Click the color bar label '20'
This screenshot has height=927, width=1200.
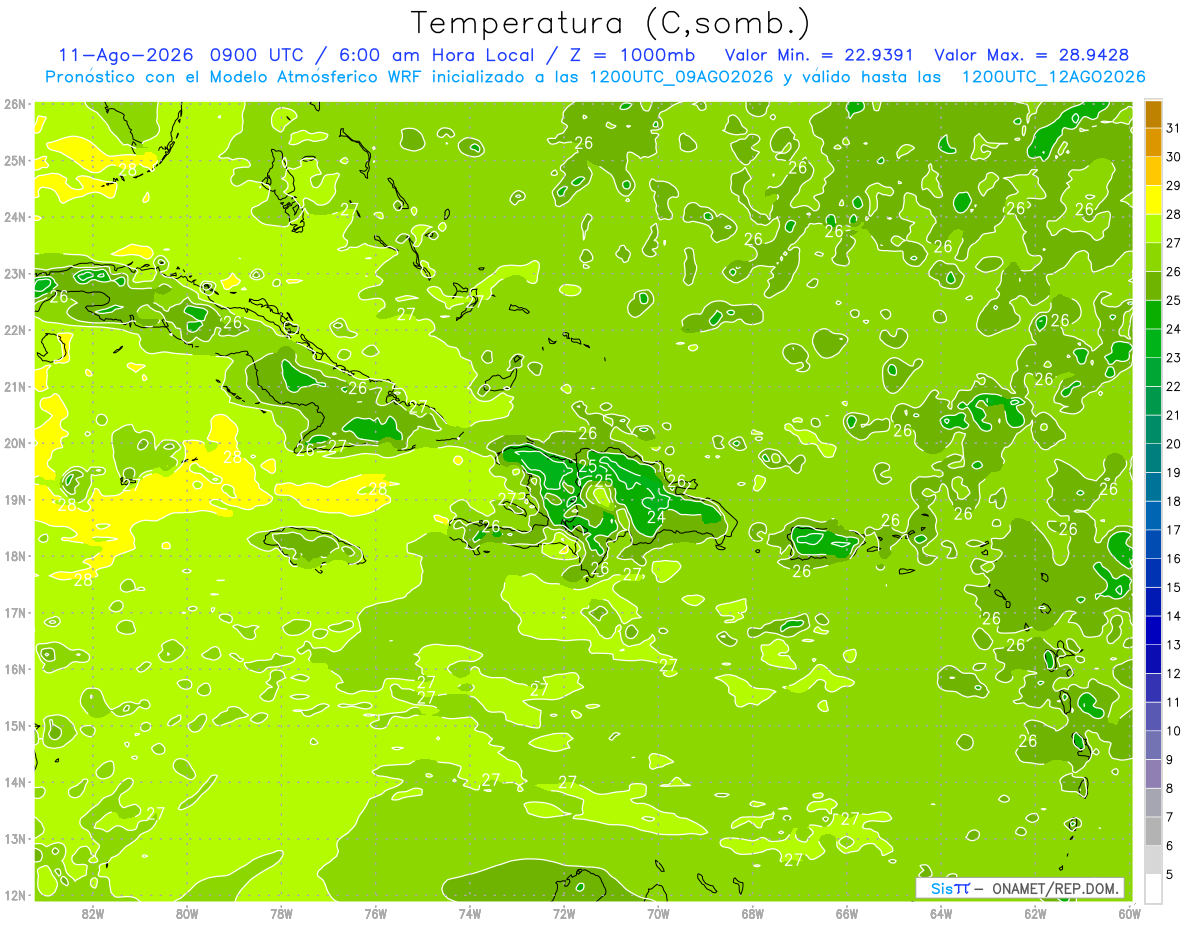pos(1174,444)
